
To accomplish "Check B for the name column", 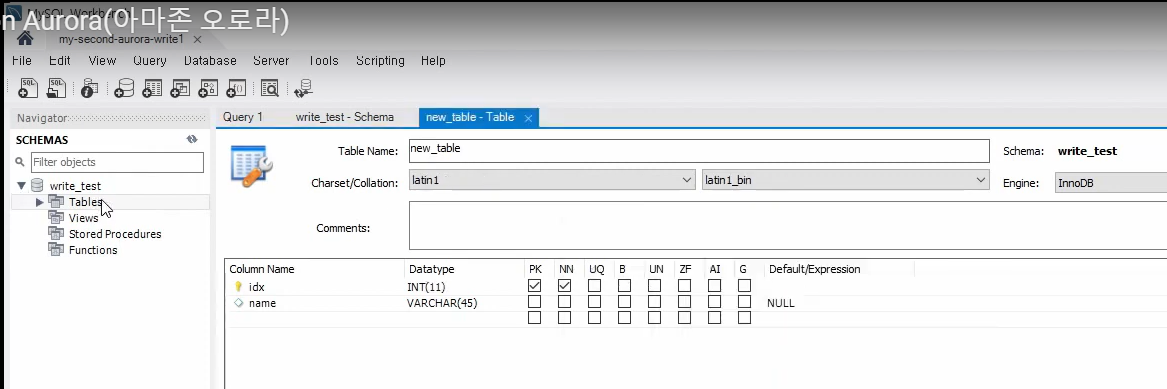I will click(624, 302).
